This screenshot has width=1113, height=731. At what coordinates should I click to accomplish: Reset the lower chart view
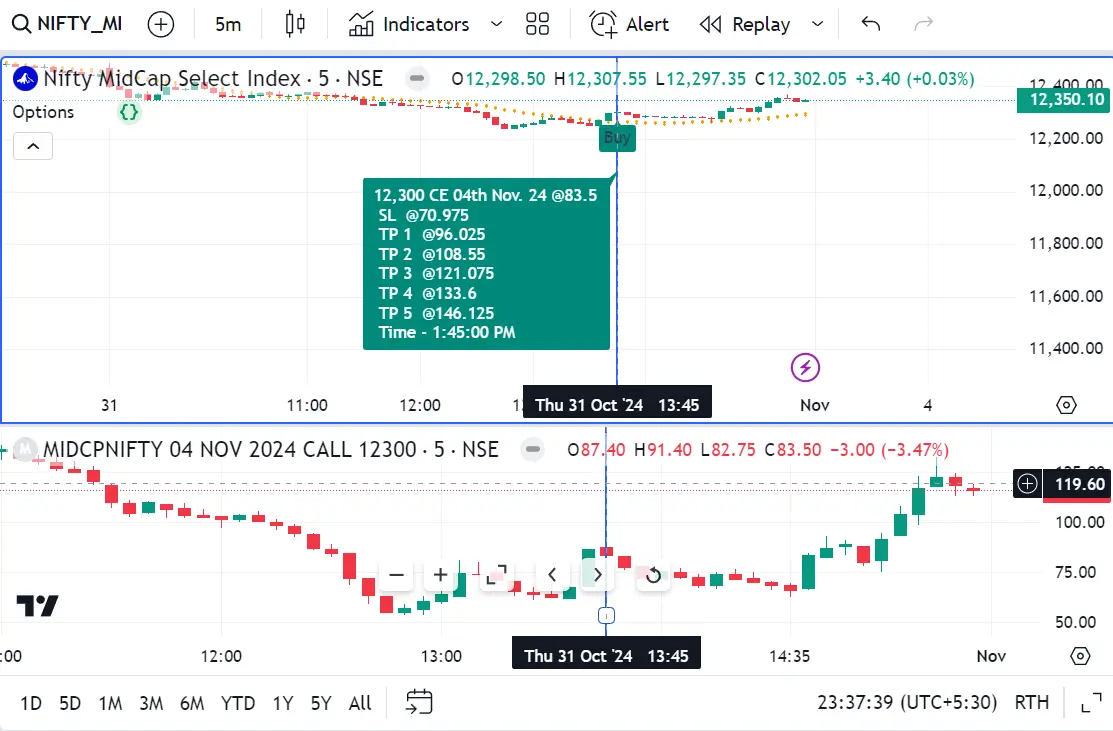tap(653, 575)
